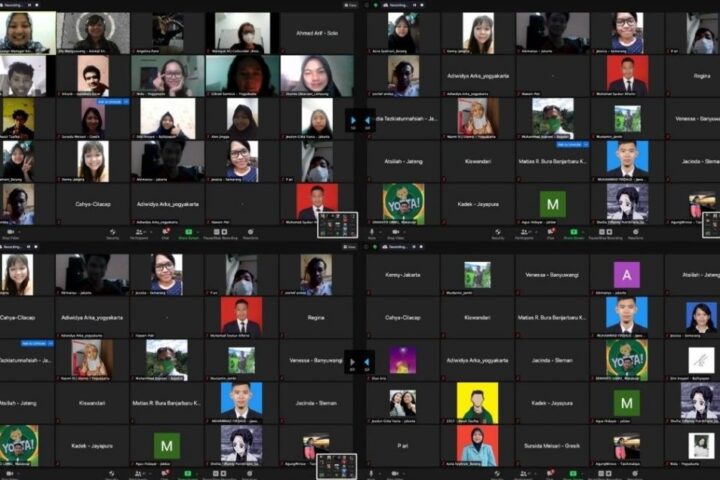Select the purple A avatar tile
The height and width of the screenshot is (480, 720).
pyautogui.click(x=627, y=275)
